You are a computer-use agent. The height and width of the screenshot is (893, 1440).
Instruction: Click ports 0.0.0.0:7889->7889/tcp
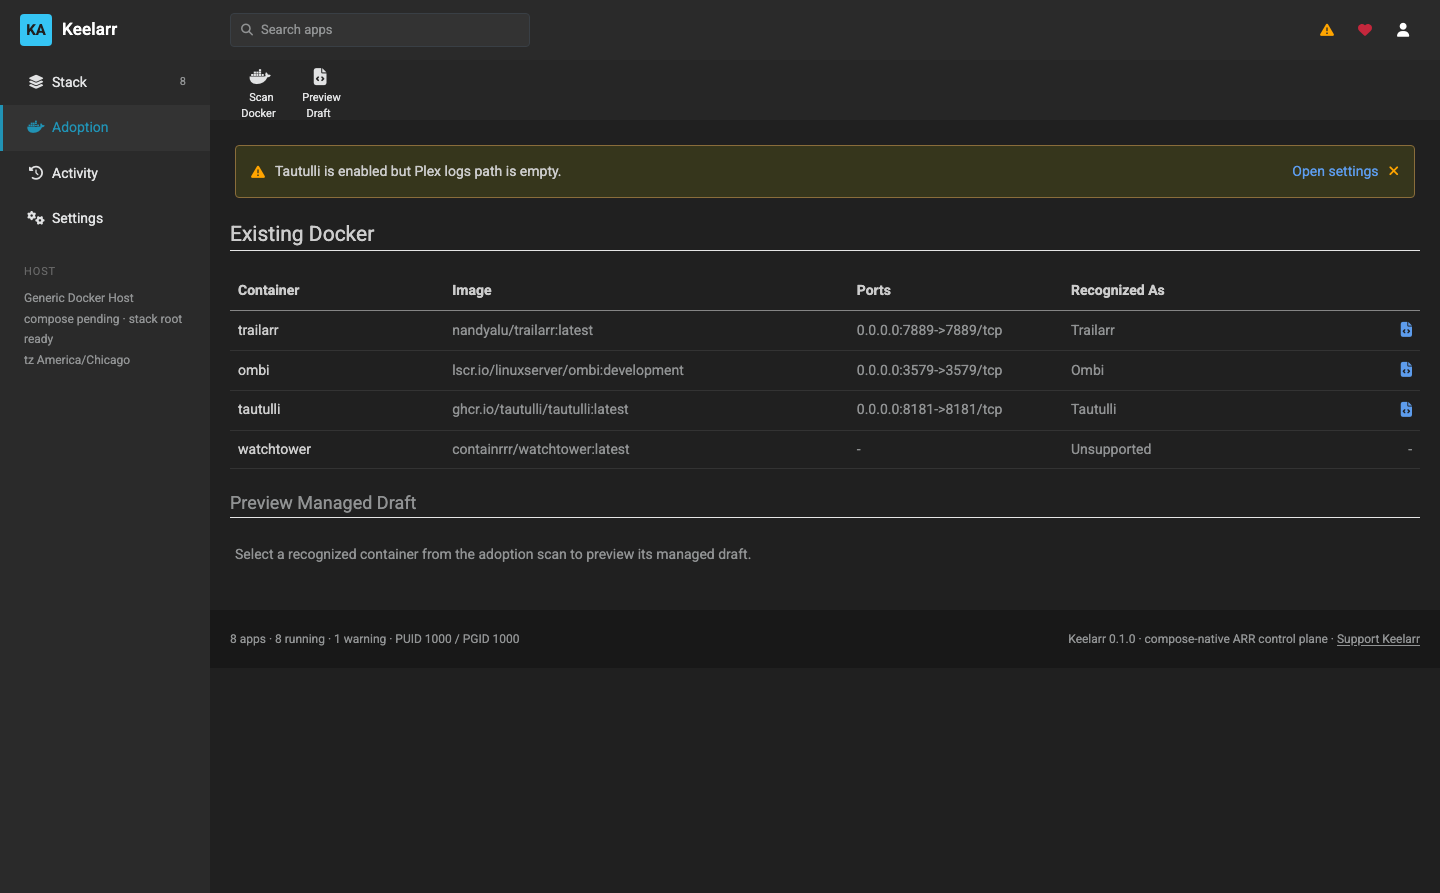point(929,330)
